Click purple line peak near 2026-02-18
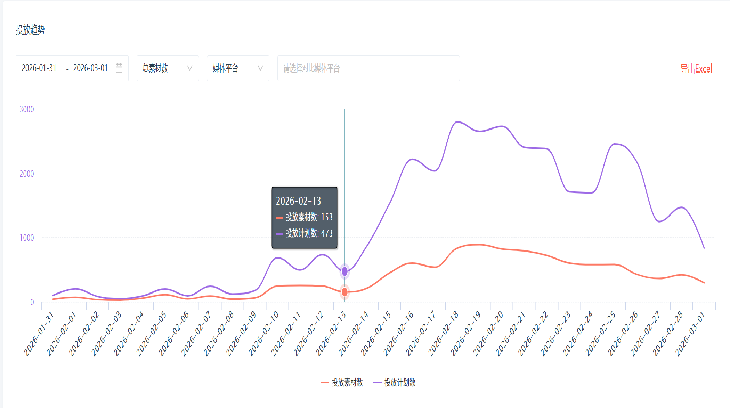730x408 pixels. point(458,122)
